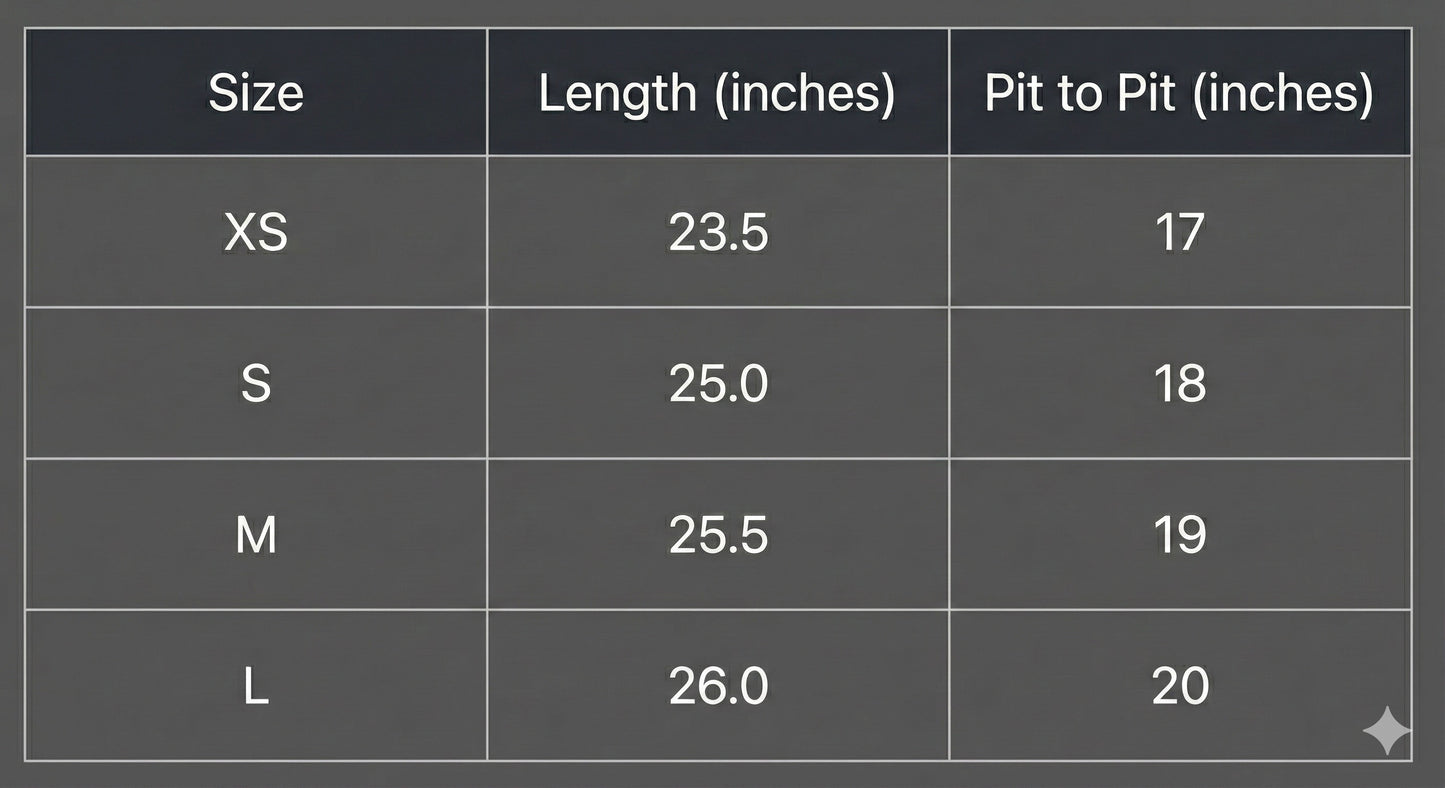Image resolution: width=1445 pixels, height=788 pixels.
Task: Click the M size cell
Action: tap(256, 535)
